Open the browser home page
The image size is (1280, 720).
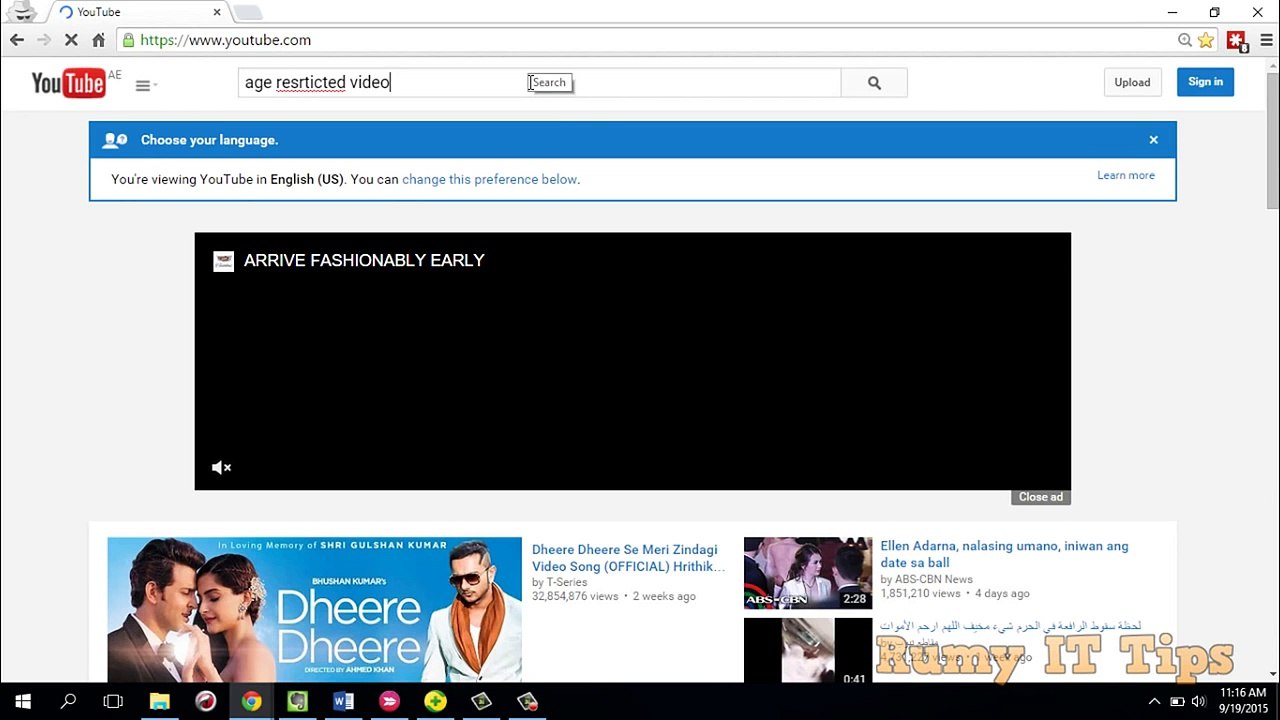[x=98, y=40]
